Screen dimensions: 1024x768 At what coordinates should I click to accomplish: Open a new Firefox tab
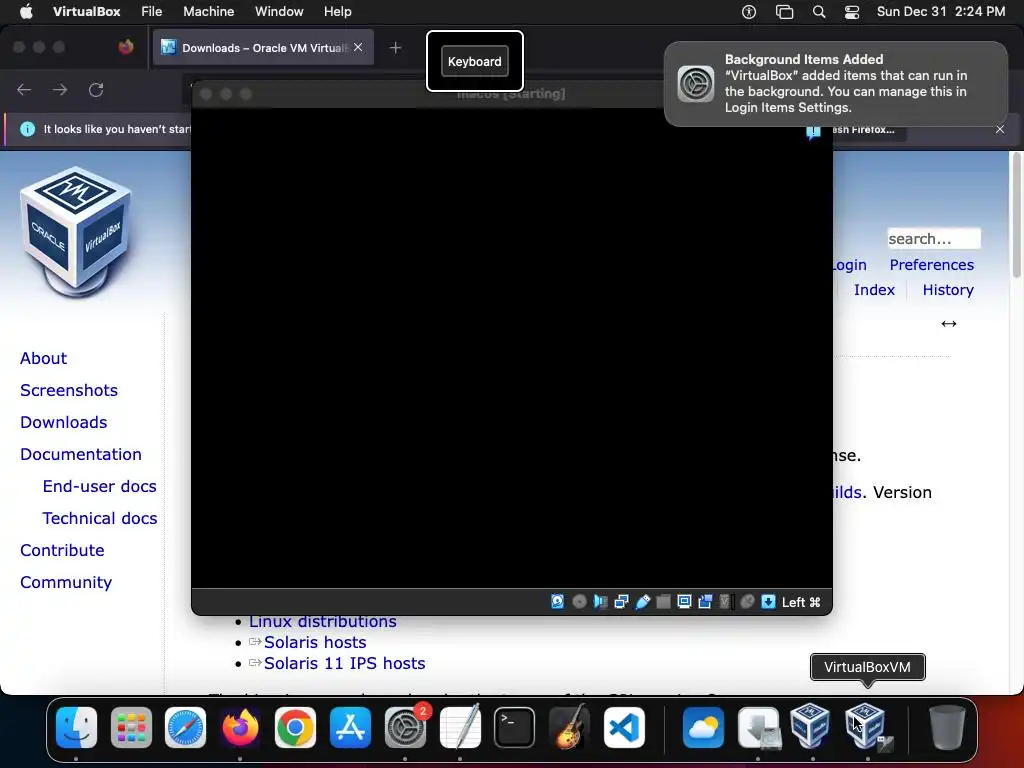[x=395, y=48]
